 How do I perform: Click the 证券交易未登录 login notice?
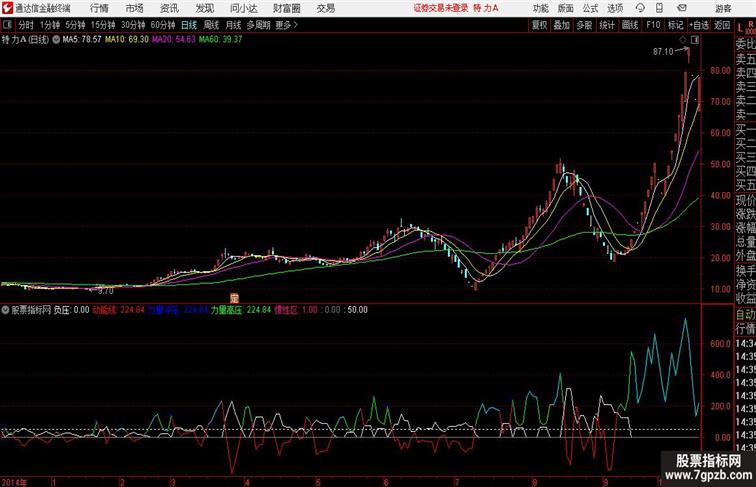tap(441, 8)
